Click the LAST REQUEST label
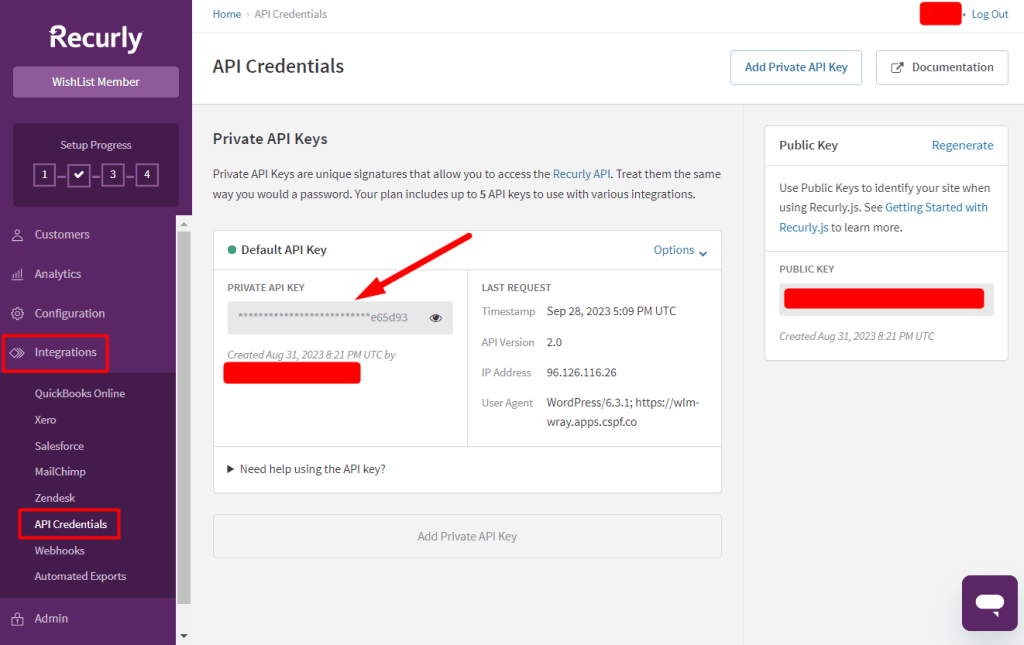This screenshot has width=1024, height=645. tap(516, 288)
